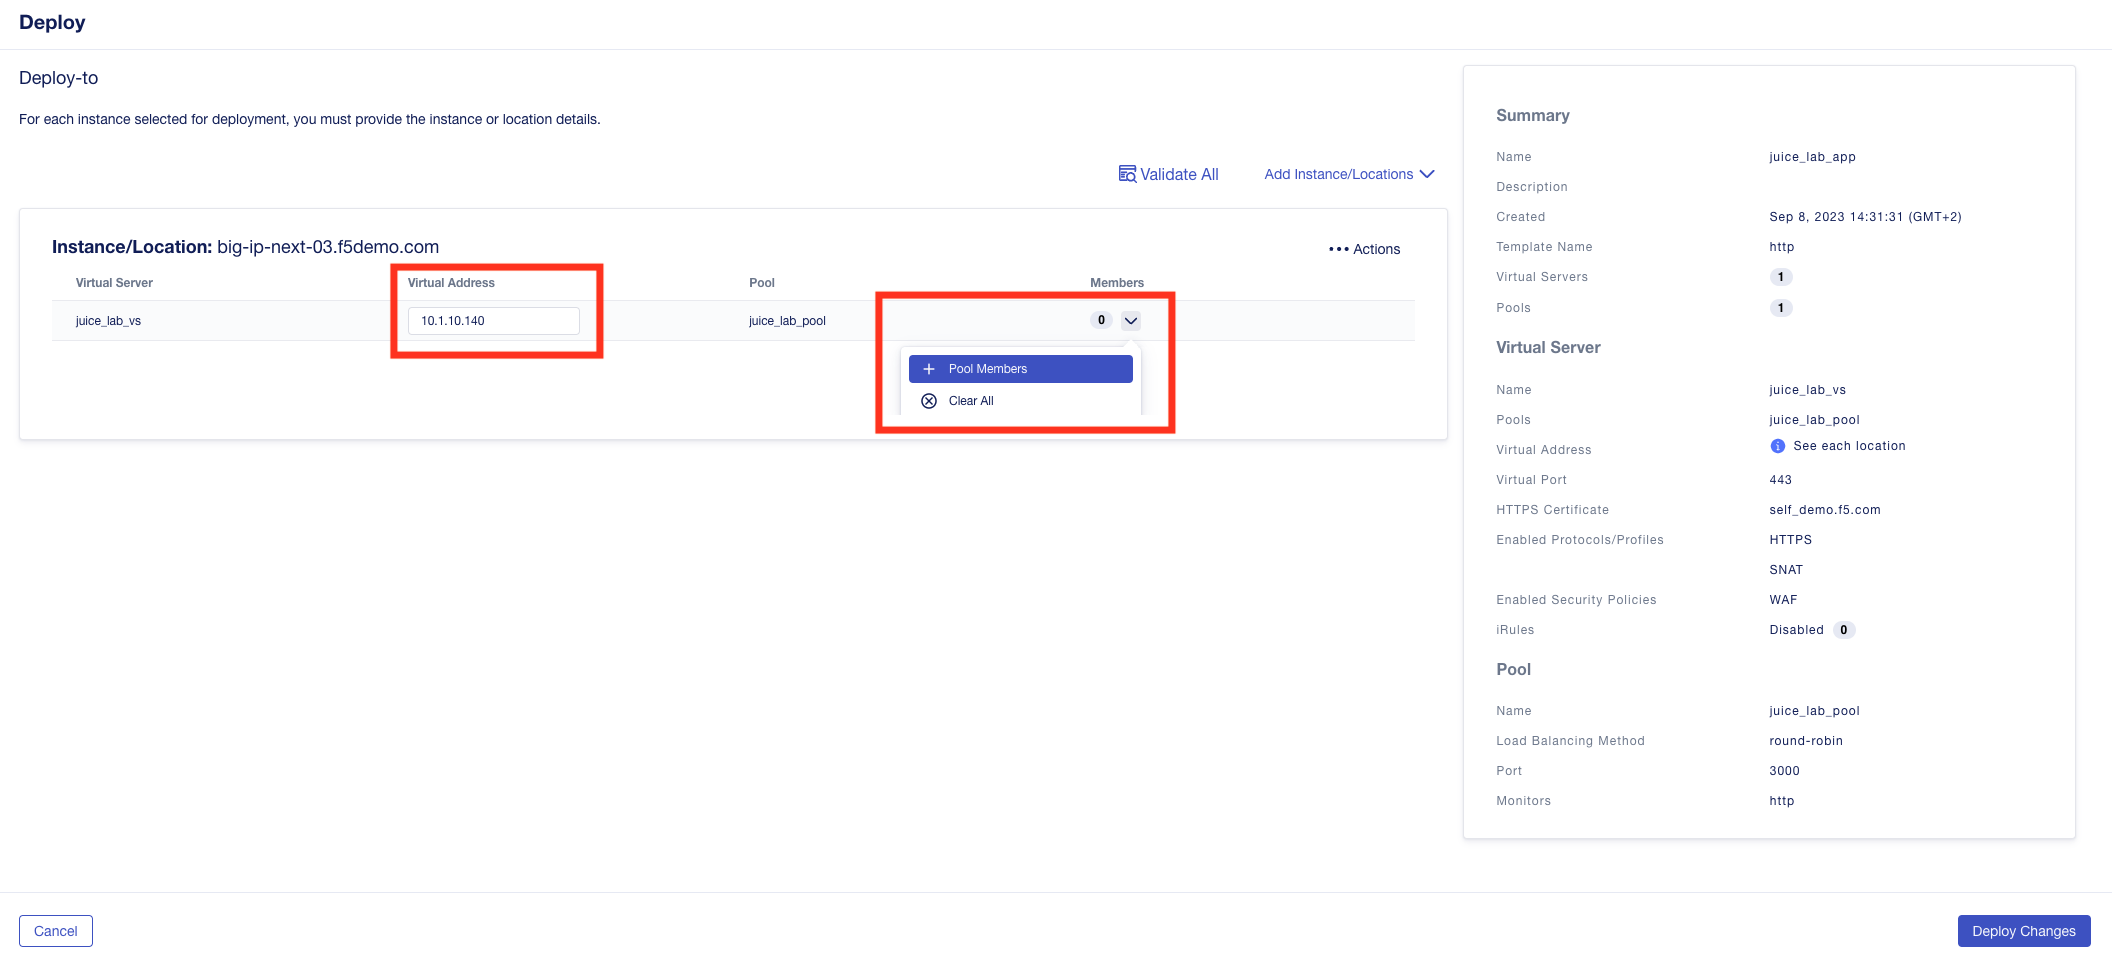Click the See each location text
Screen dimensions: 2112x966
pos(1849,446)
